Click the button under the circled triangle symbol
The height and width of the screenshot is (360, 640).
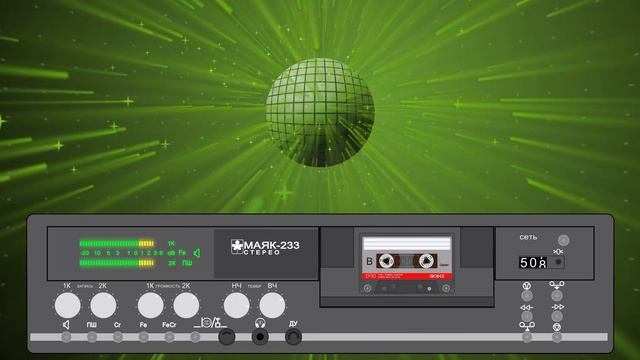(557, 337)
